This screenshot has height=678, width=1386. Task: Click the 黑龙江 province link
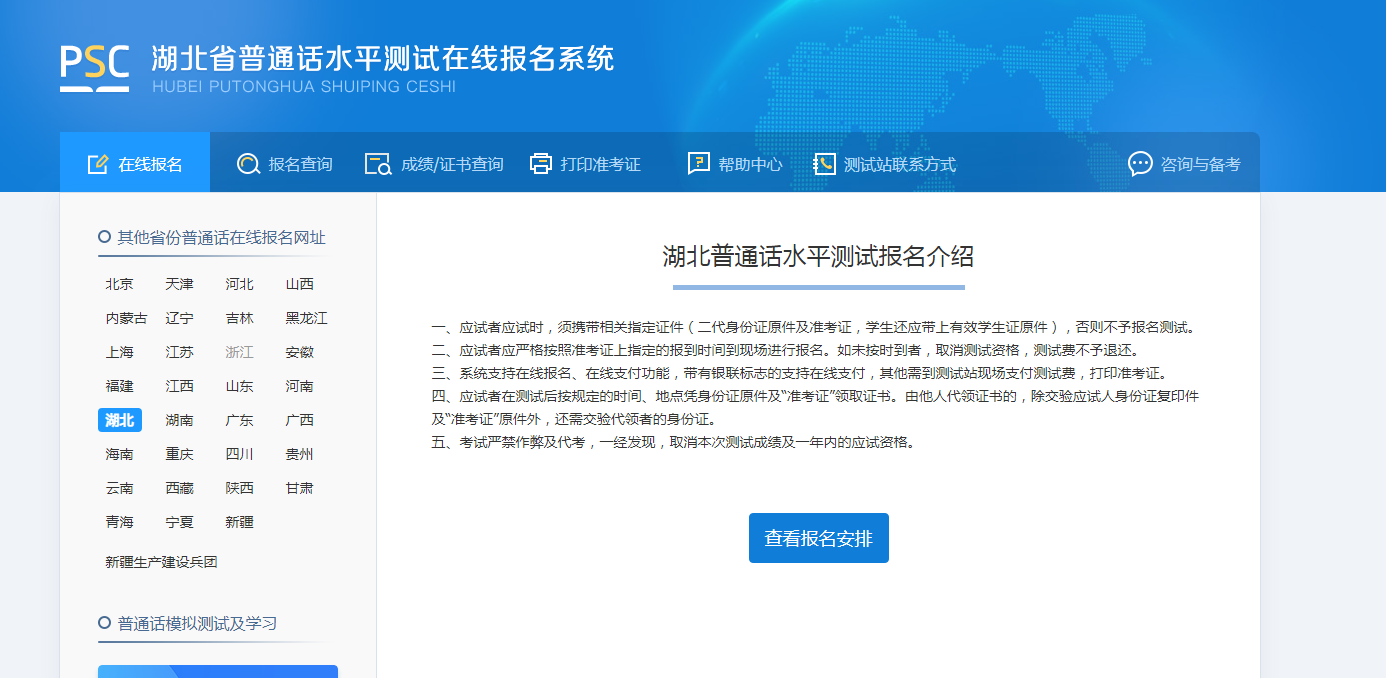pyautogui.click(x=306, y=318)
